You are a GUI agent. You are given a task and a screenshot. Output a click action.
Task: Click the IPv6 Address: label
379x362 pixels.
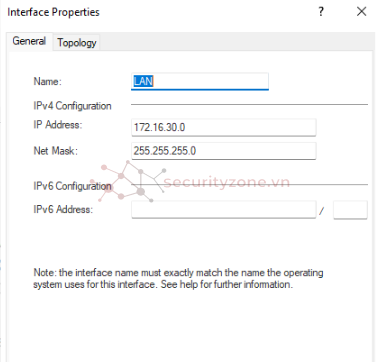(x=63, y=210)
